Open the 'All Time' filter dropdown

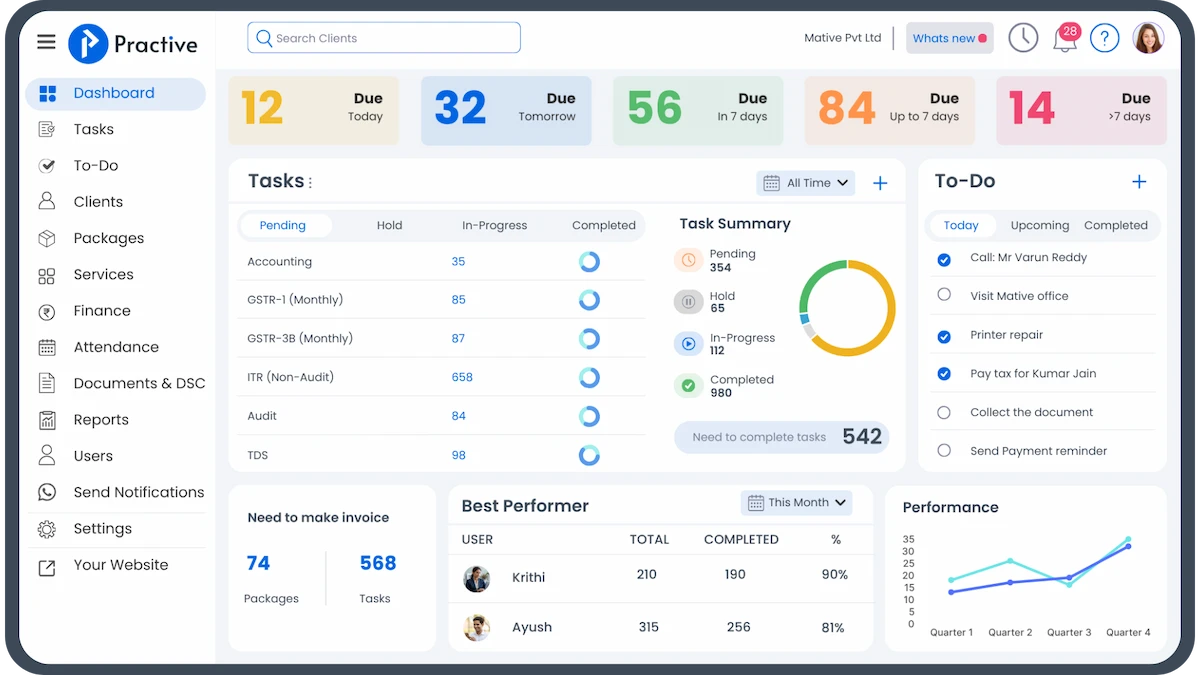806,182
